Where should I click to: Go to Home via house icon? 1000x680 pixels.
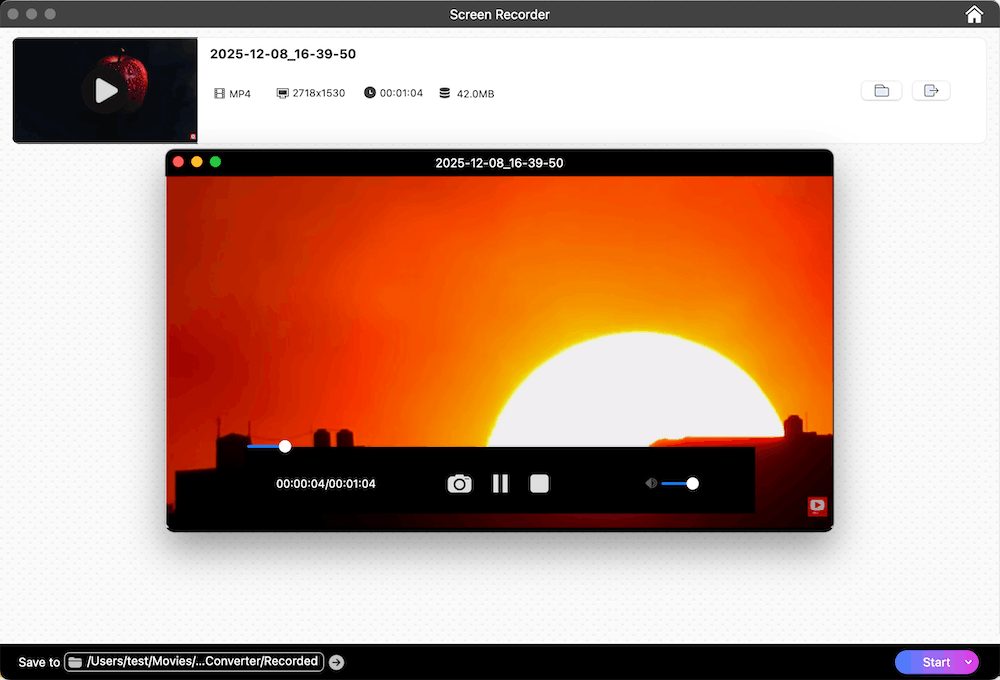click(974, 14)
